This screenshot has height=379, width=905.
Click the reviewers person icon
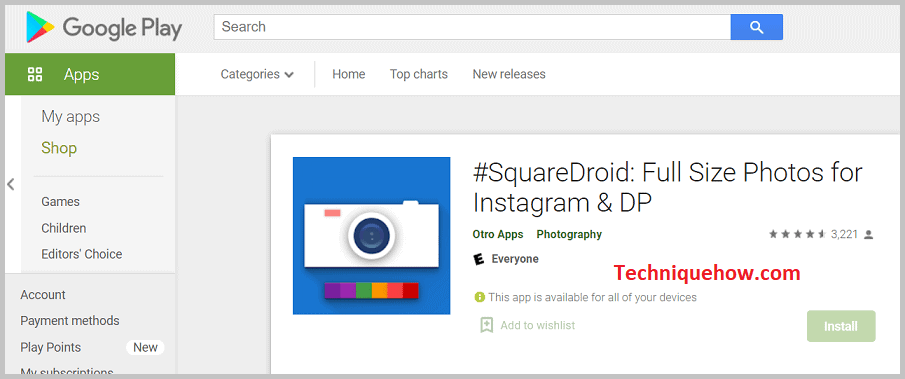(869, 235)
